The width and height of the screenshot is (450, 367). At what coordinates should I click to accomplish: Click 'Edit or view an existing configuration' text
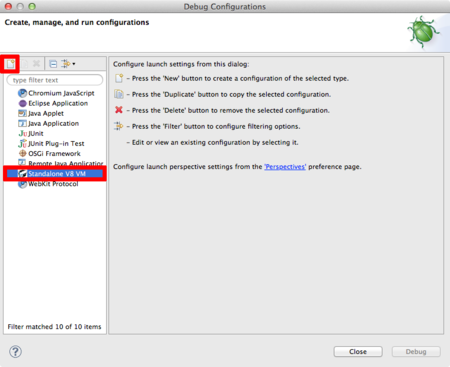[215, 142]
